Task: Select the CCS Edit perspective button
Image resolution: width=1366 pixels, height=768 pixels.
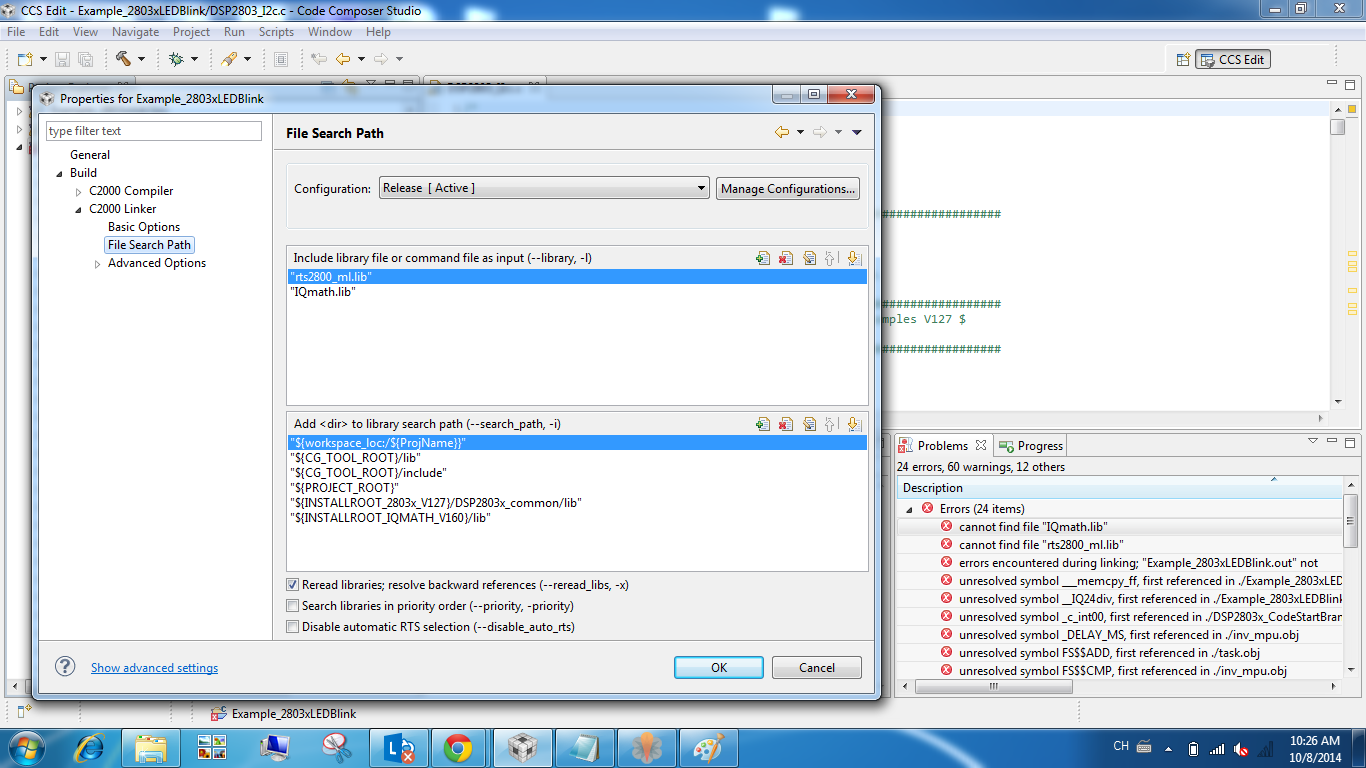Action: [1233, 59]
